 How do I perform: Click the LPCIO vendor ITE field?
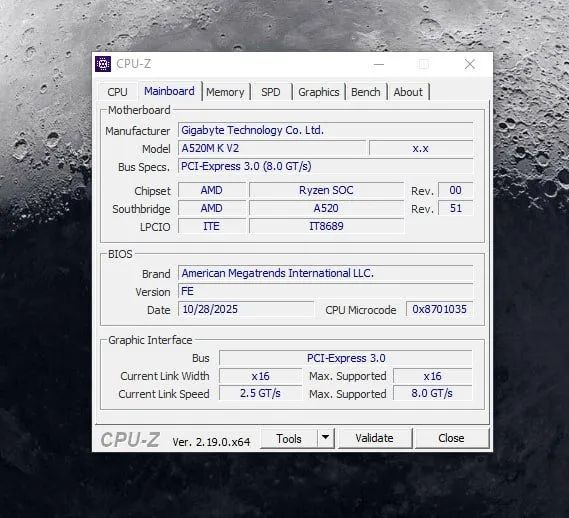(x=212, y=226)
